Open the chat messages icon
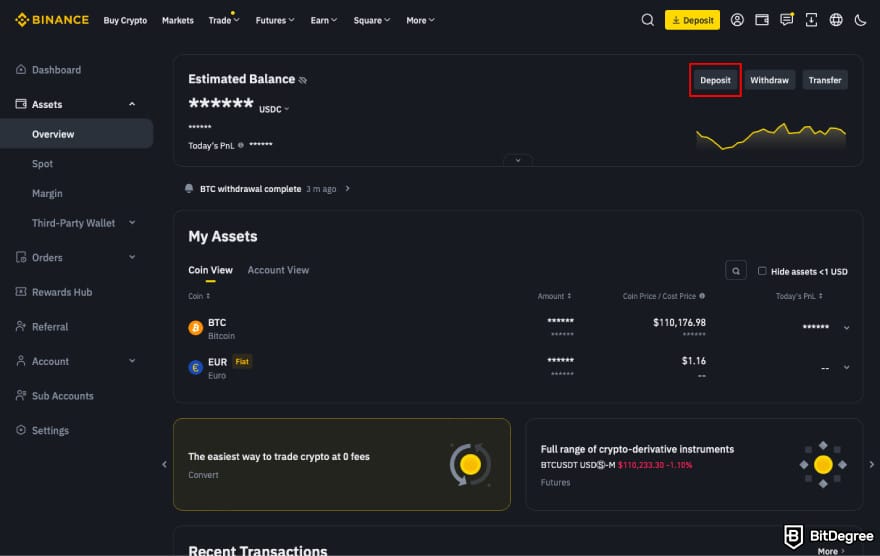Image resolution: width=880 pixels, height=556 pixels. 786,20
